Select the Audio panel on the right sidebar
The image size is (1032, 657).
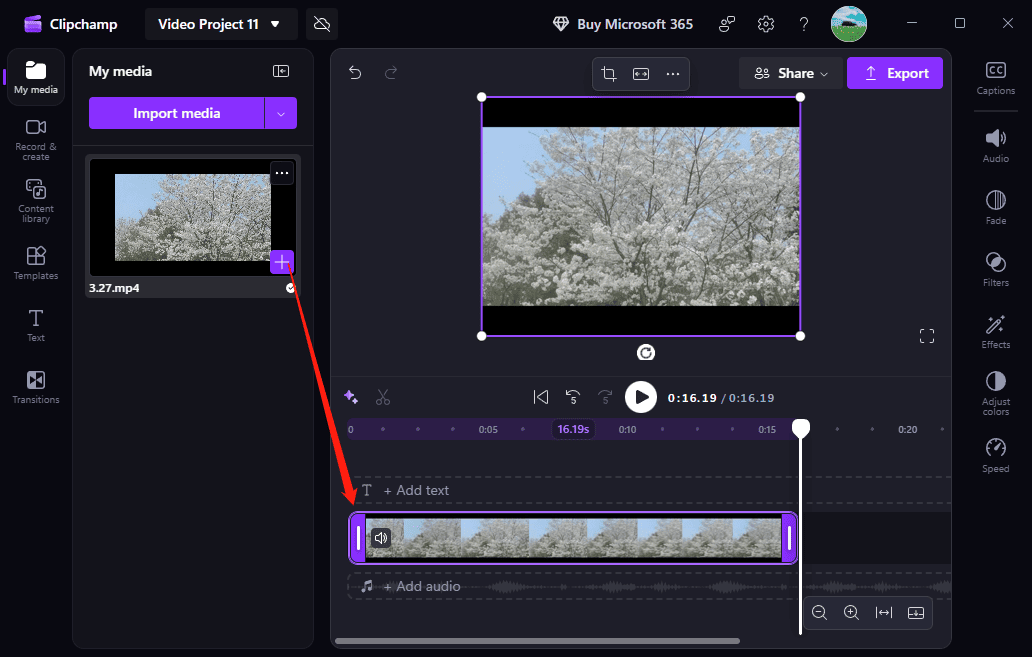pos(995,143)
